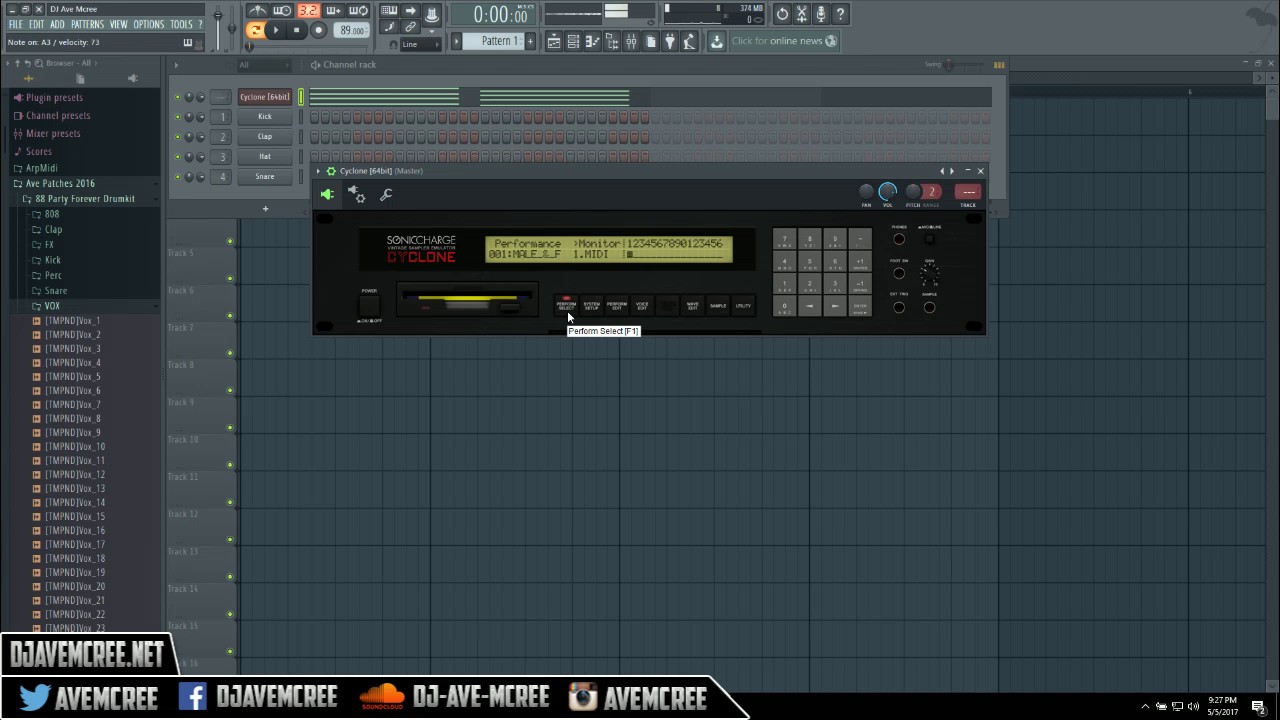Toggle the record button in the transport
The image size is (1280, 720).
pos(318,30)
